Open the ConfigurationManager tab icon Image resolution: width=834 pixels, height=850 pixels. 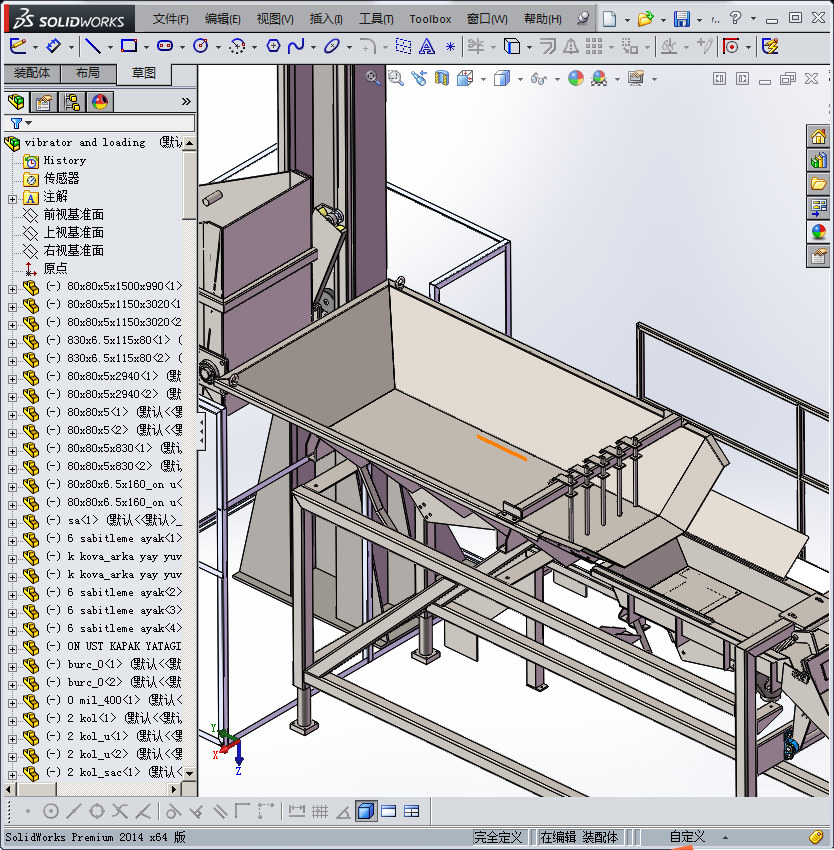coord(72,101)
